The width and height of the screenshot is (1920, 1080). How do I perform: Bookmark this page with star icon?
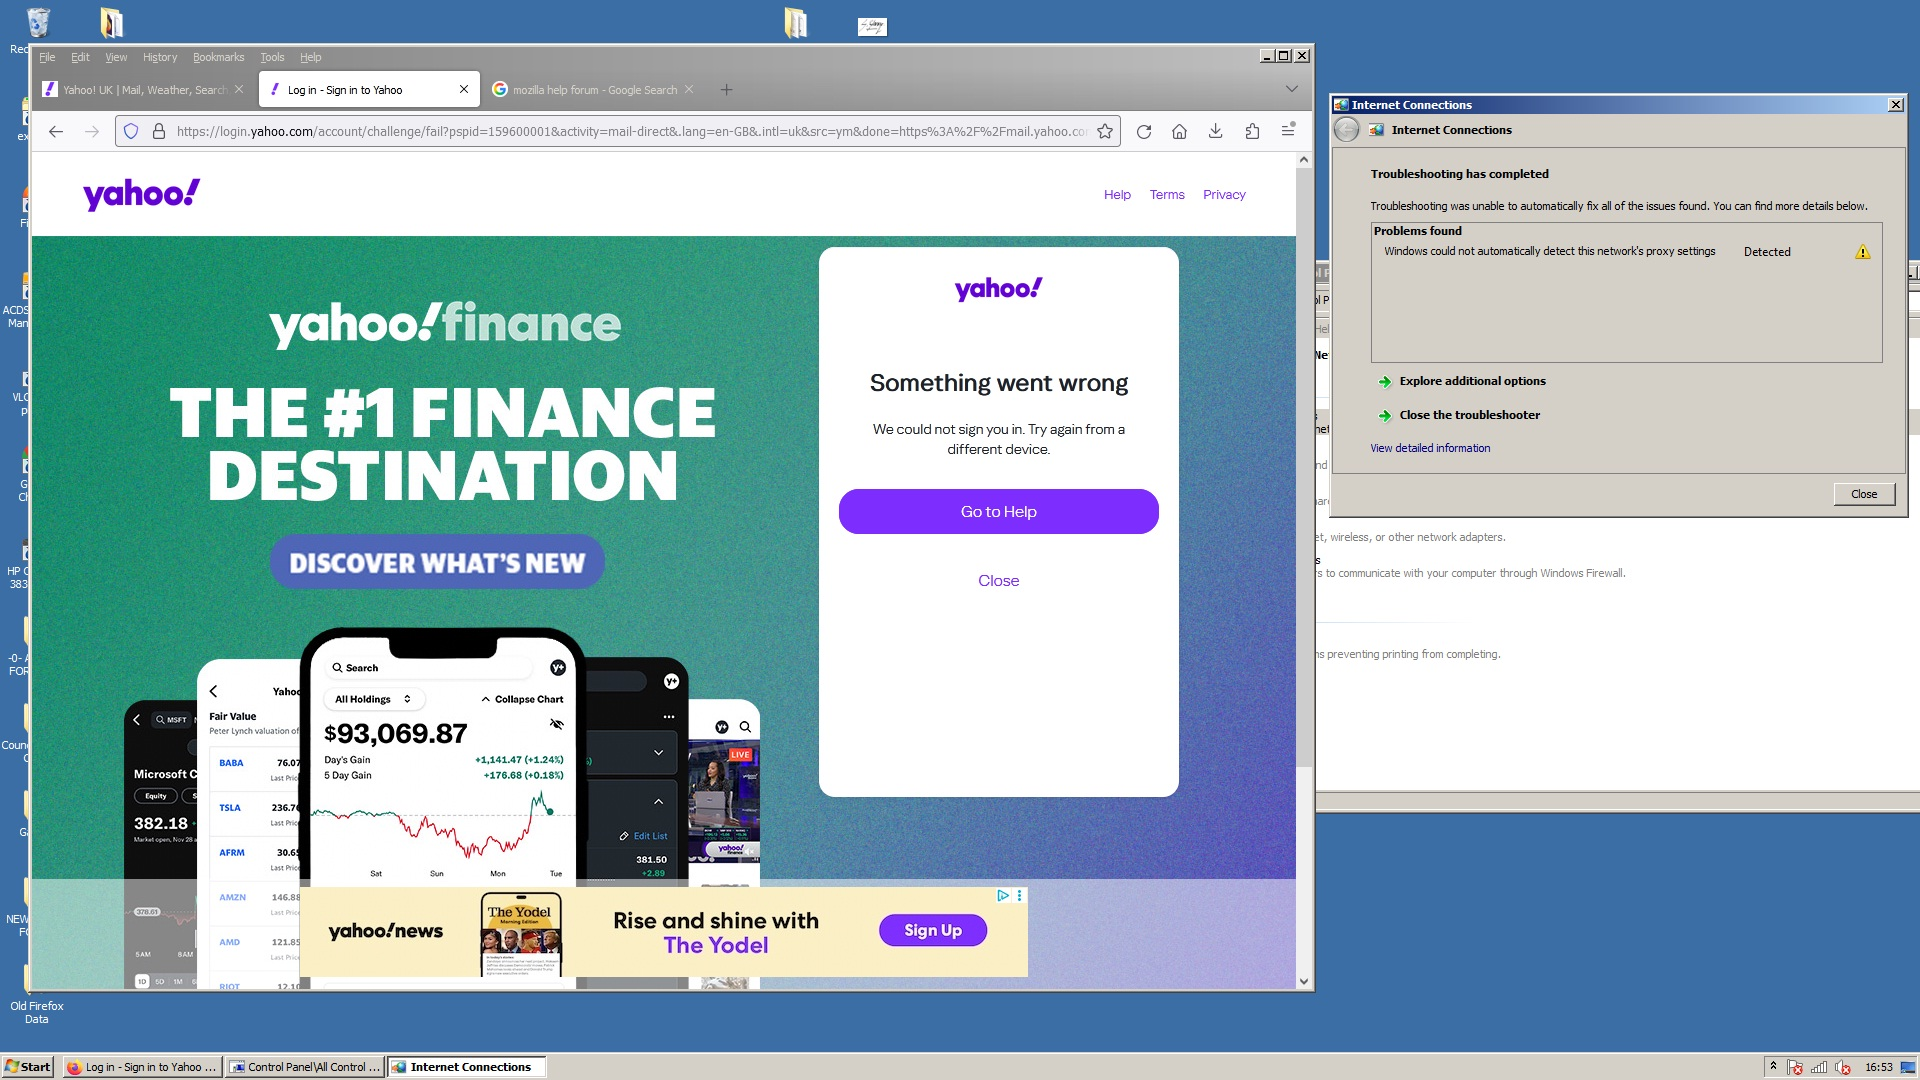pos(1105,132)
